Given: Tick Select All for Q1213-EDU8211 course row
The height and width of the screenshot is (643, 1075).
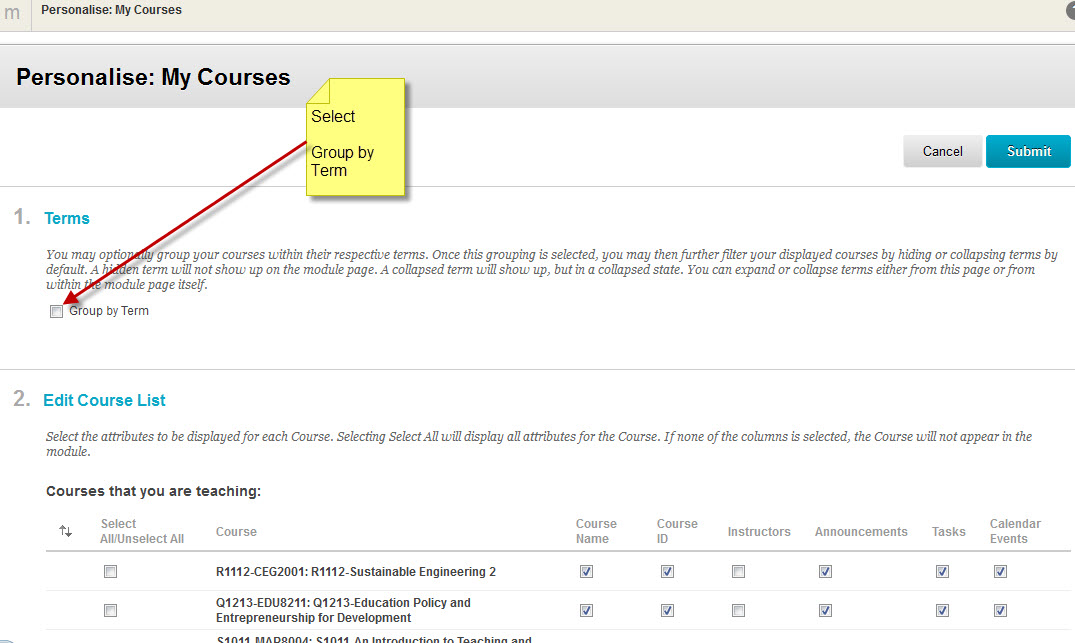Looking at the screenshot, I should pos(111,610).
